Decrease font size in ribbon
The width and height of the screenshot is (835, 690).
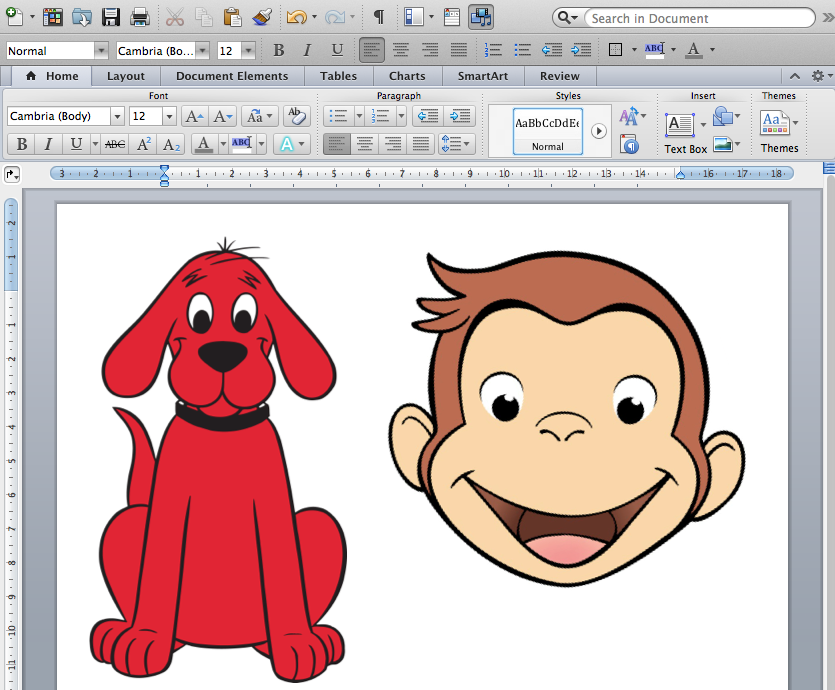(222, 116)
